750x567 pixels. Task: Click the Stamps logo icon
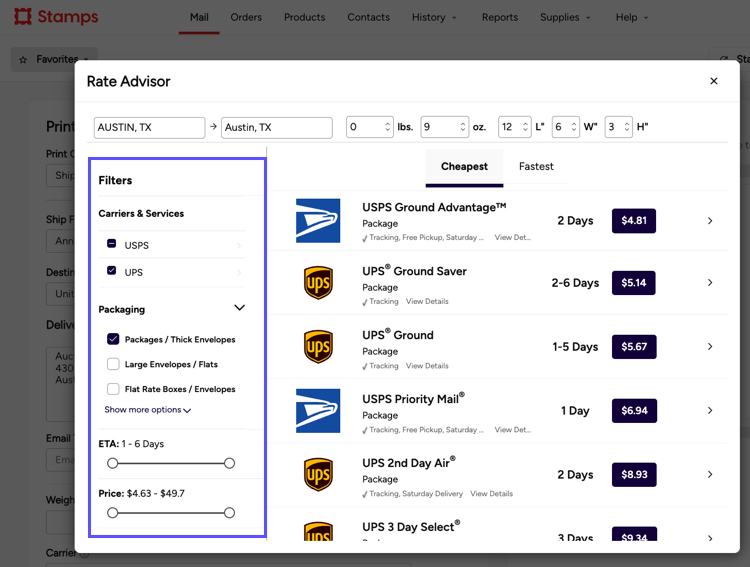click(22, 16)
